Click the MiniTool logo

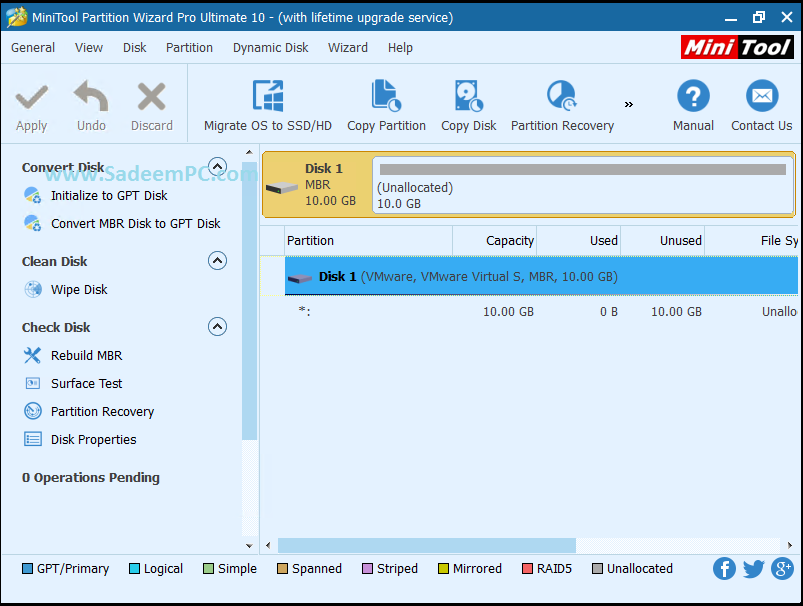(x=737, y=47)
